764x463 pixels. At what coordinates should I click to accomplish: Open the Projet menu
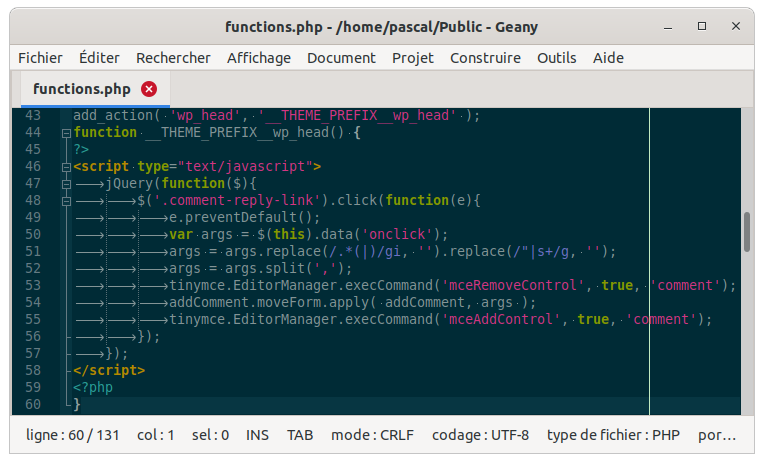pyautogui.click(x=413, y=58)
